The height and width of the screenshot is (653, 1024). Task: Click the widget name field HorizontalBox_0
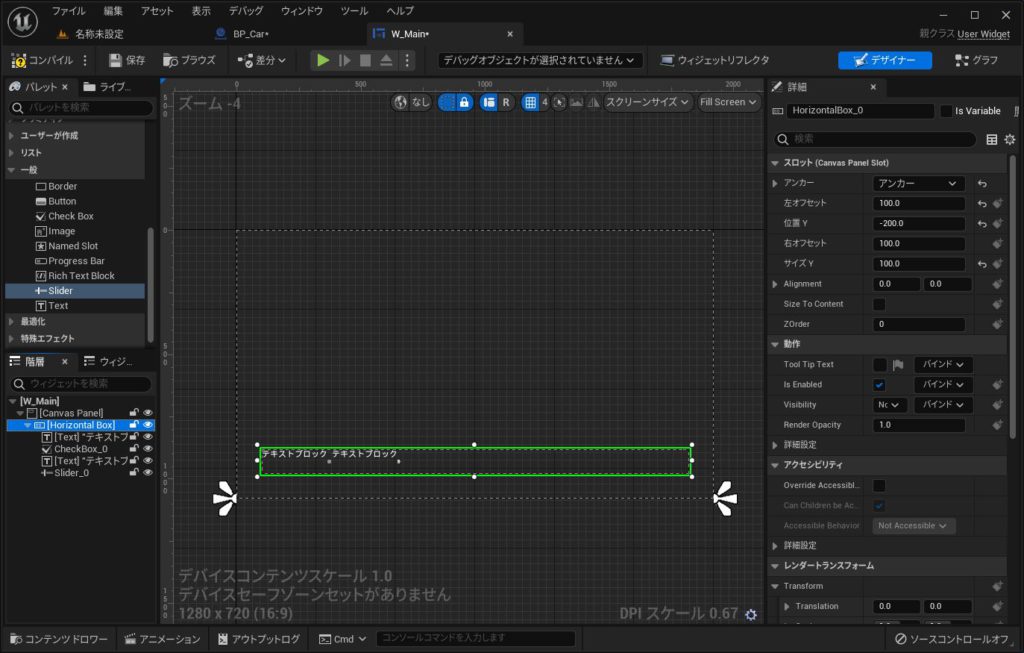pos(859,110)
